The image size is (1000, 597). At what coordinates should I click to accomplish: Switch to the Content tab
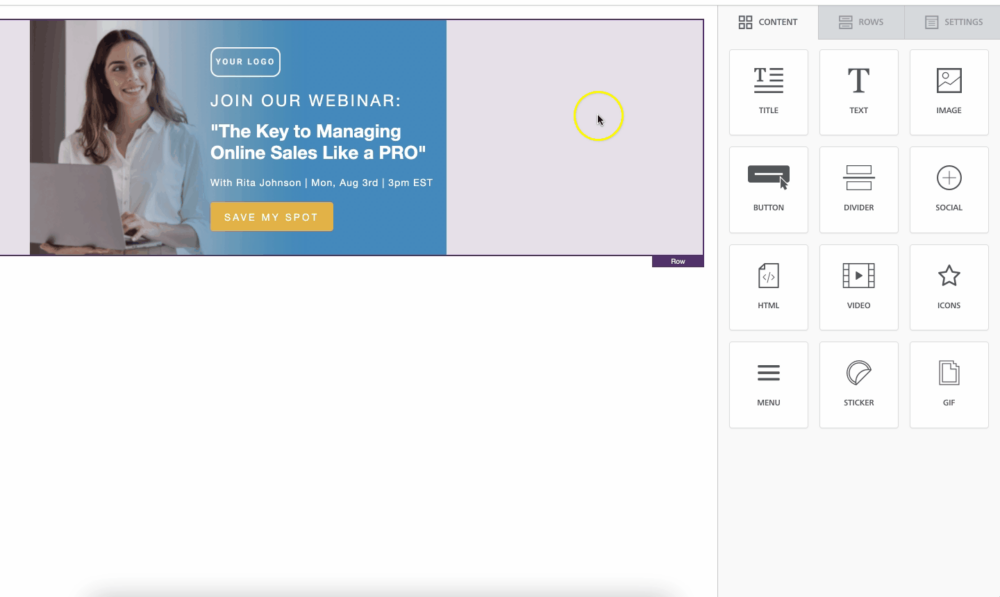coord(768,22)
